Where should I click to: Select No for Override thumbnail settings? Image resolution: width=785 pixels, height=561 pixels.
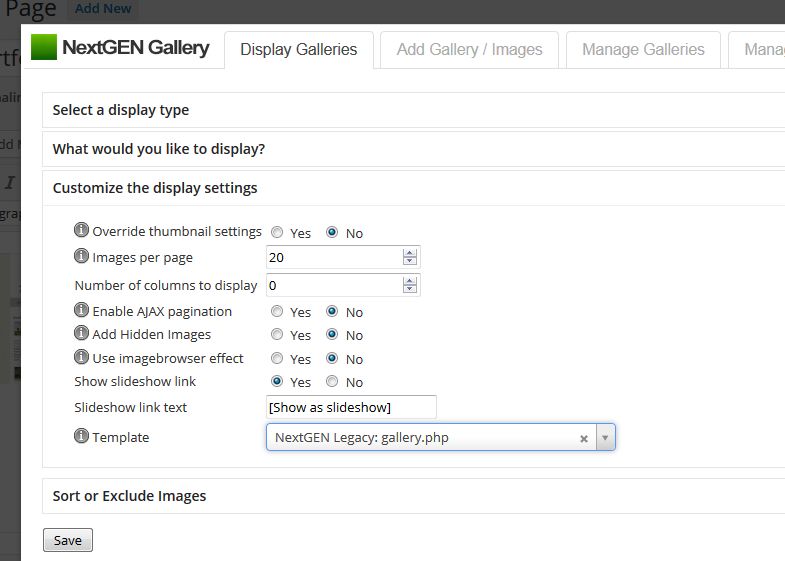(x=332, y=232)
